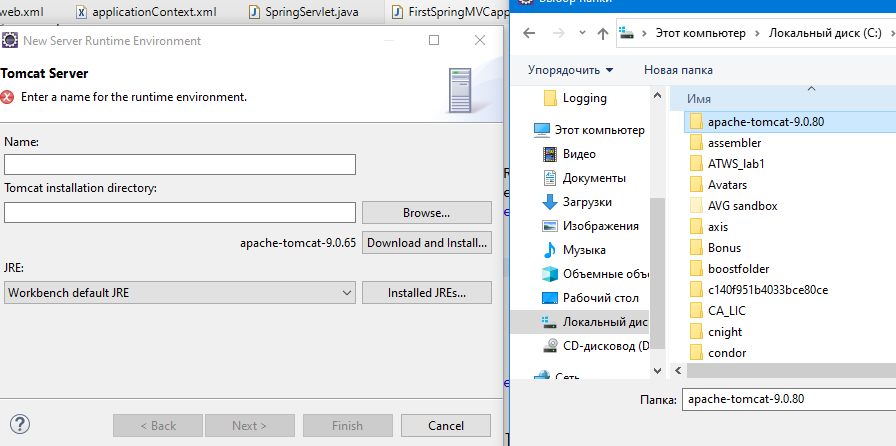896x446 pixels.
Task: Focus the Name input field
Action: (x=179, y=164)
